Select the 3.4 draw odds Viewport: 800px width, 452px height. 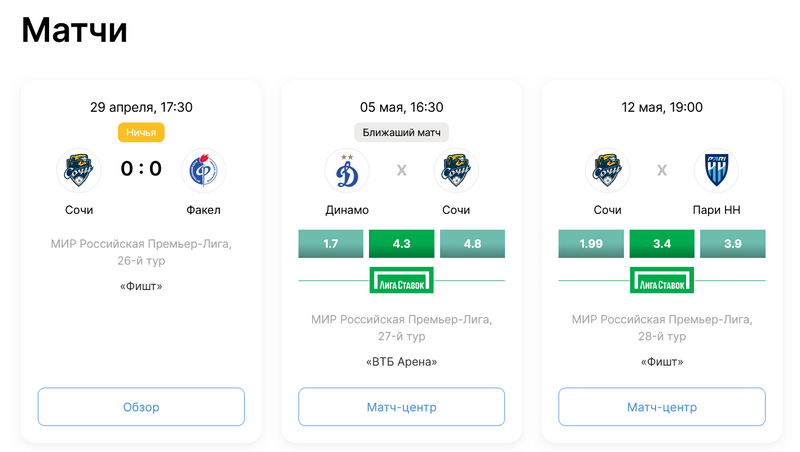coord(661,244)
